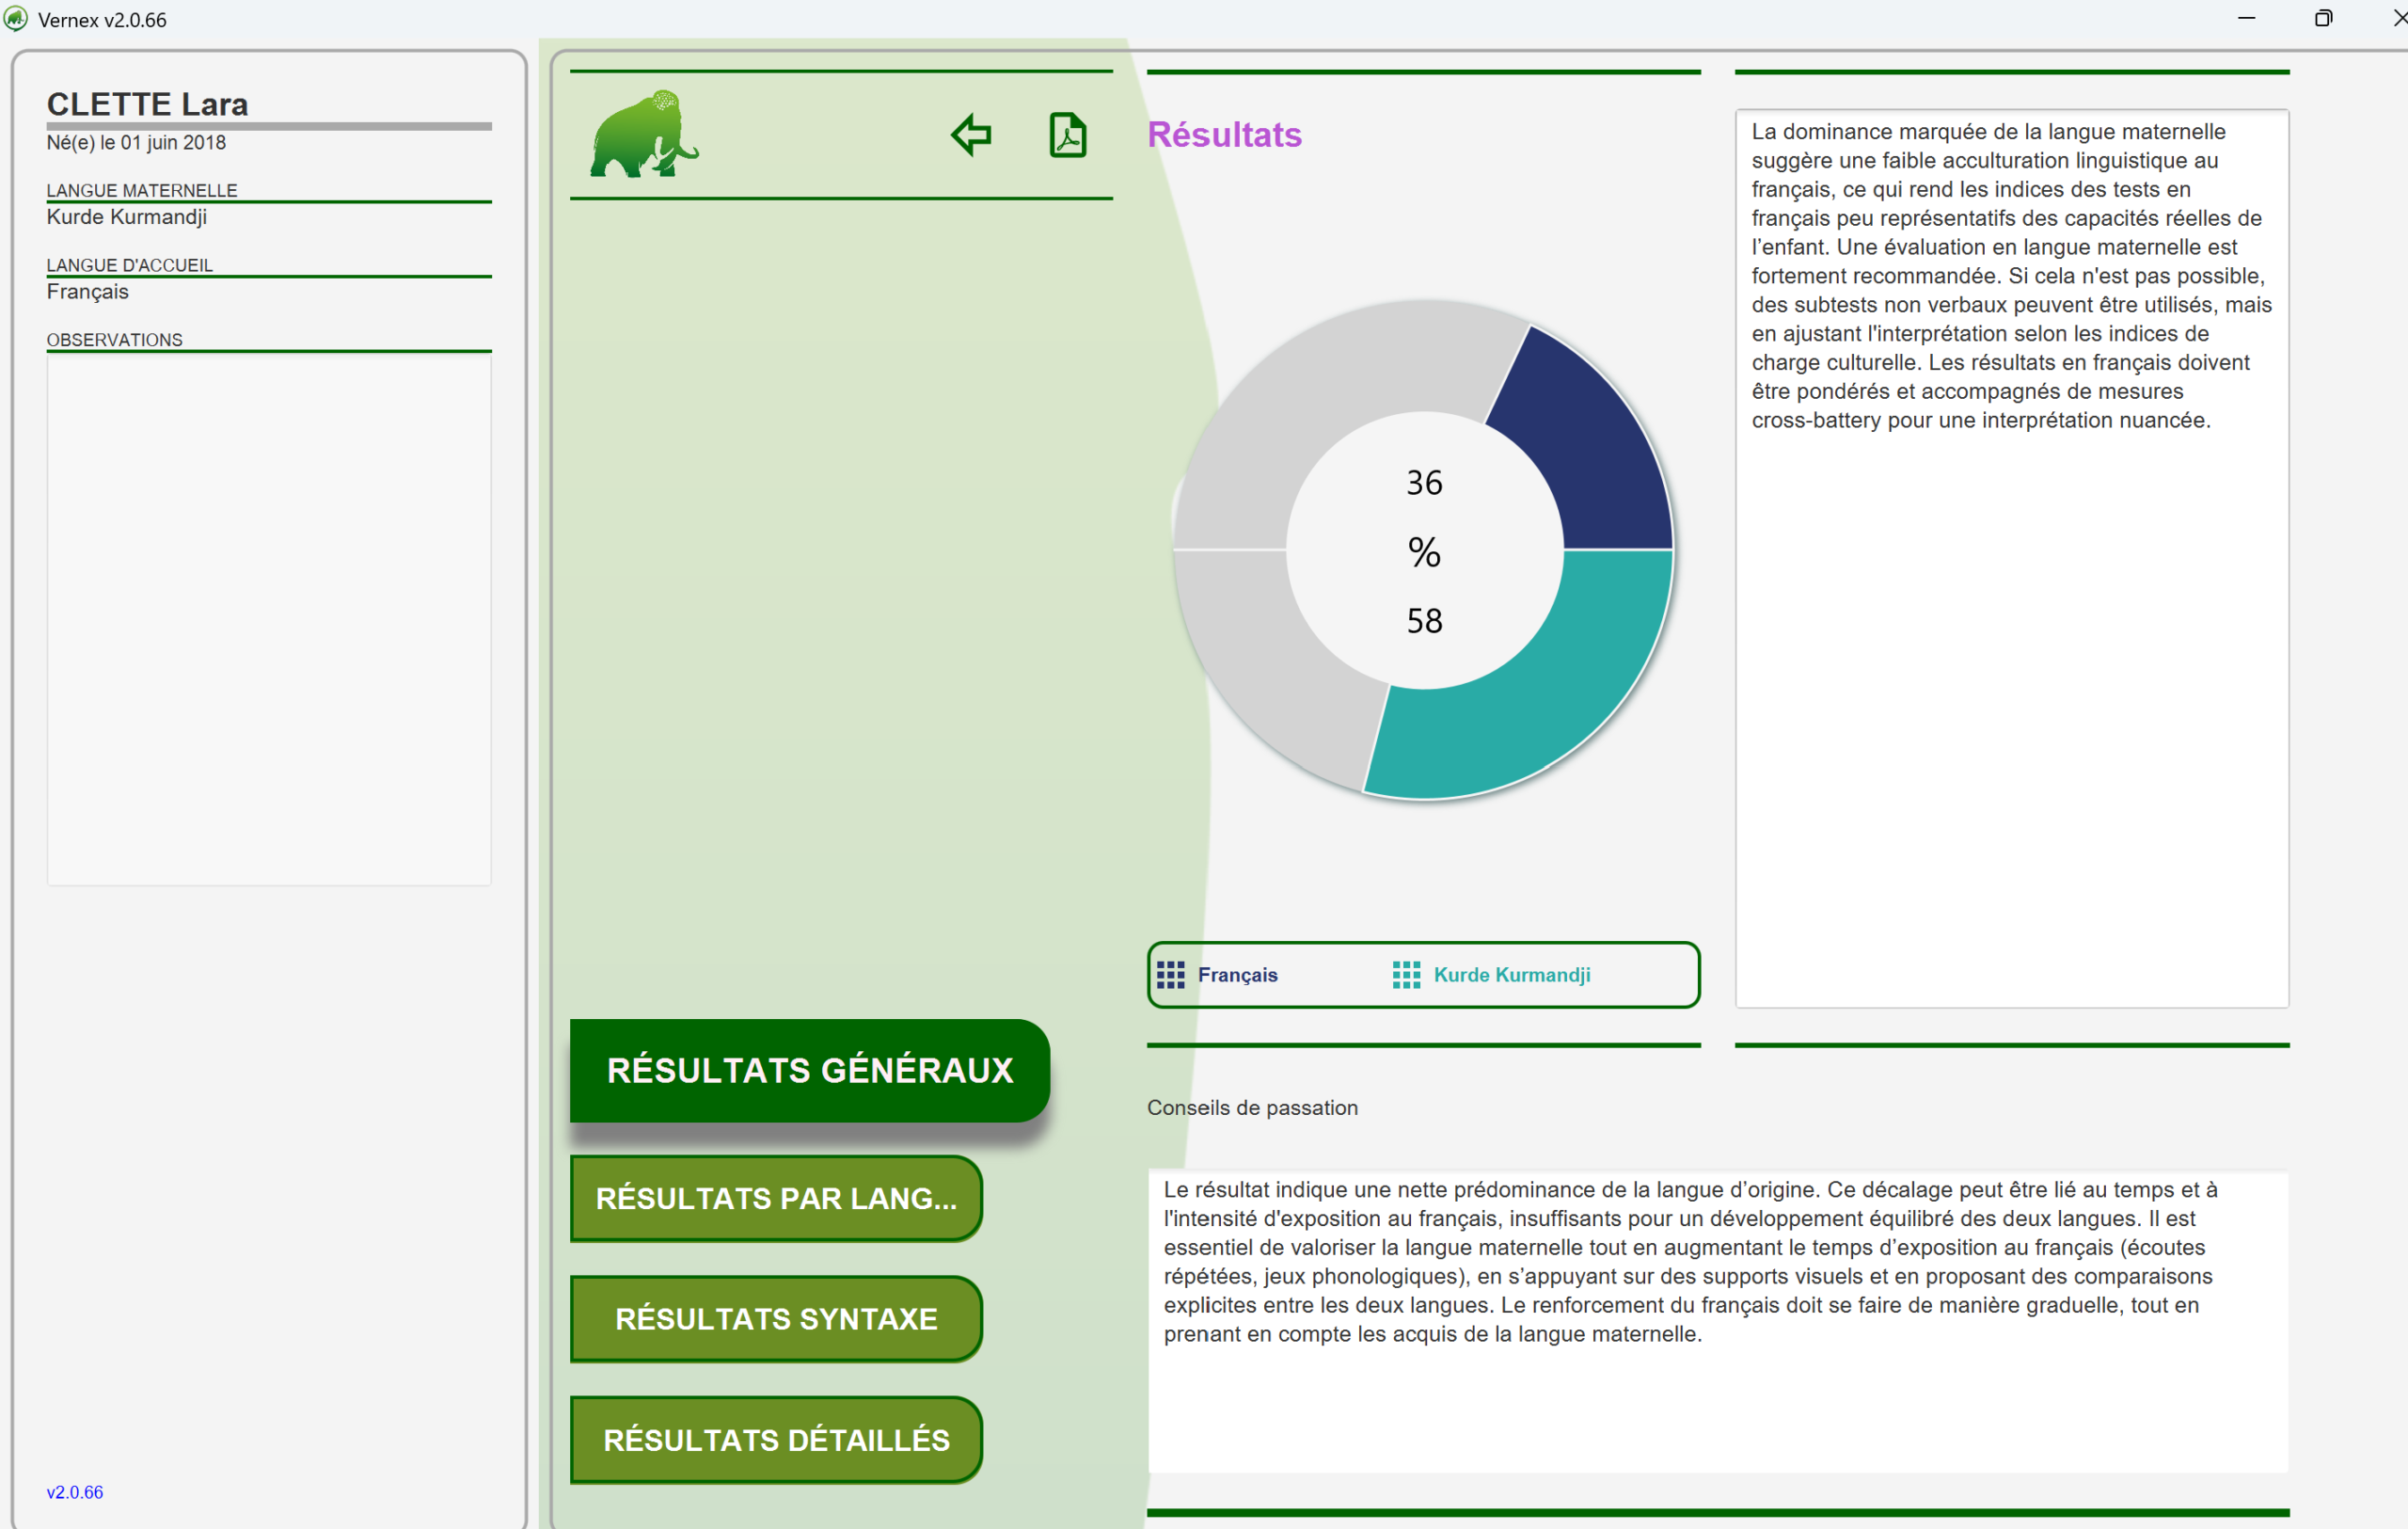This screenshot has height=1529, width=2408.
Task: Click the Français legend grid icon
Action: [x=1170, y=974]
